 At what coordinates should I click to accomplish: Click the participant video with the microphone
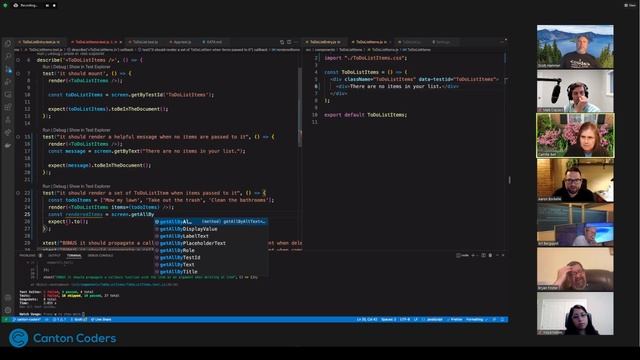(575, 91)
